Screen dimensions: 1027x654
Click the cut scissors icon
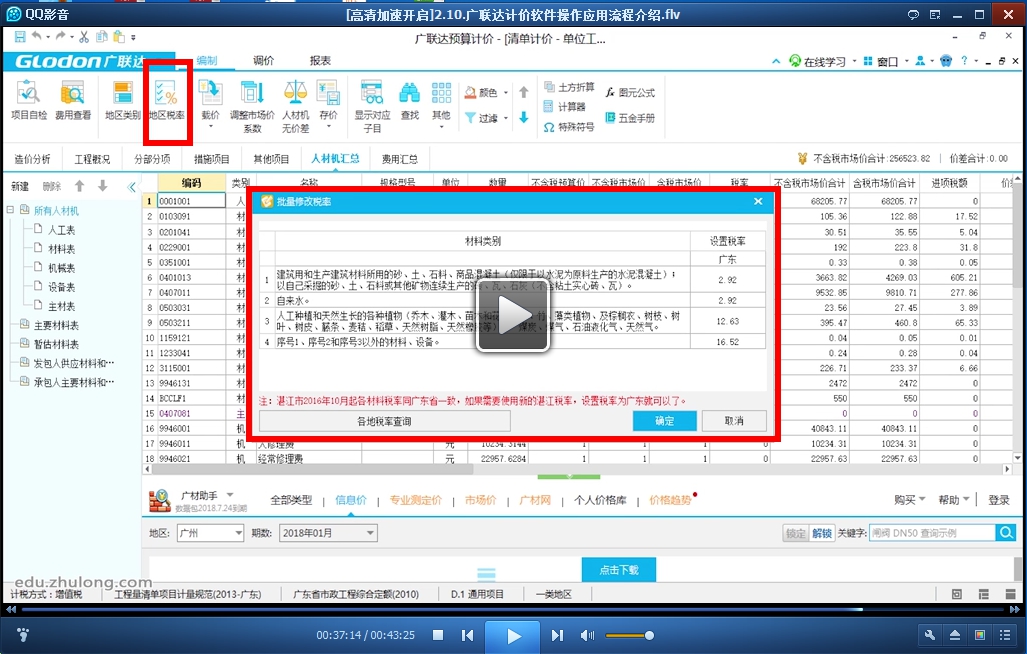click(84, 37)
